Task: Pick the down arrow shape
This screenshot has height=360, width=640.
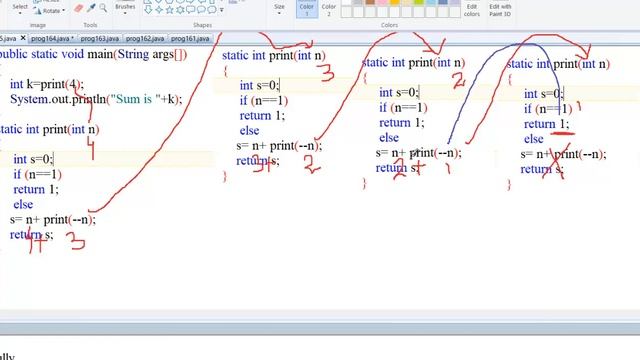Action: tap(148, 9)
